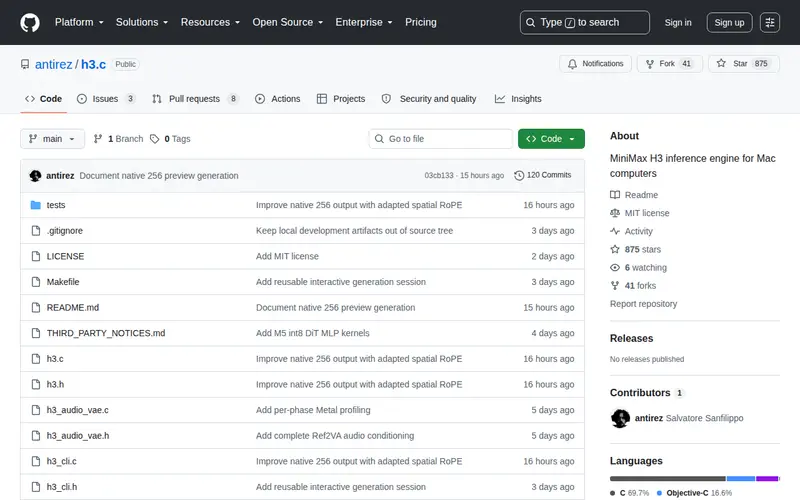Viewport: 800px width, 500px height.
Task: Click the commit history clock icon
Action: (519, 176)
